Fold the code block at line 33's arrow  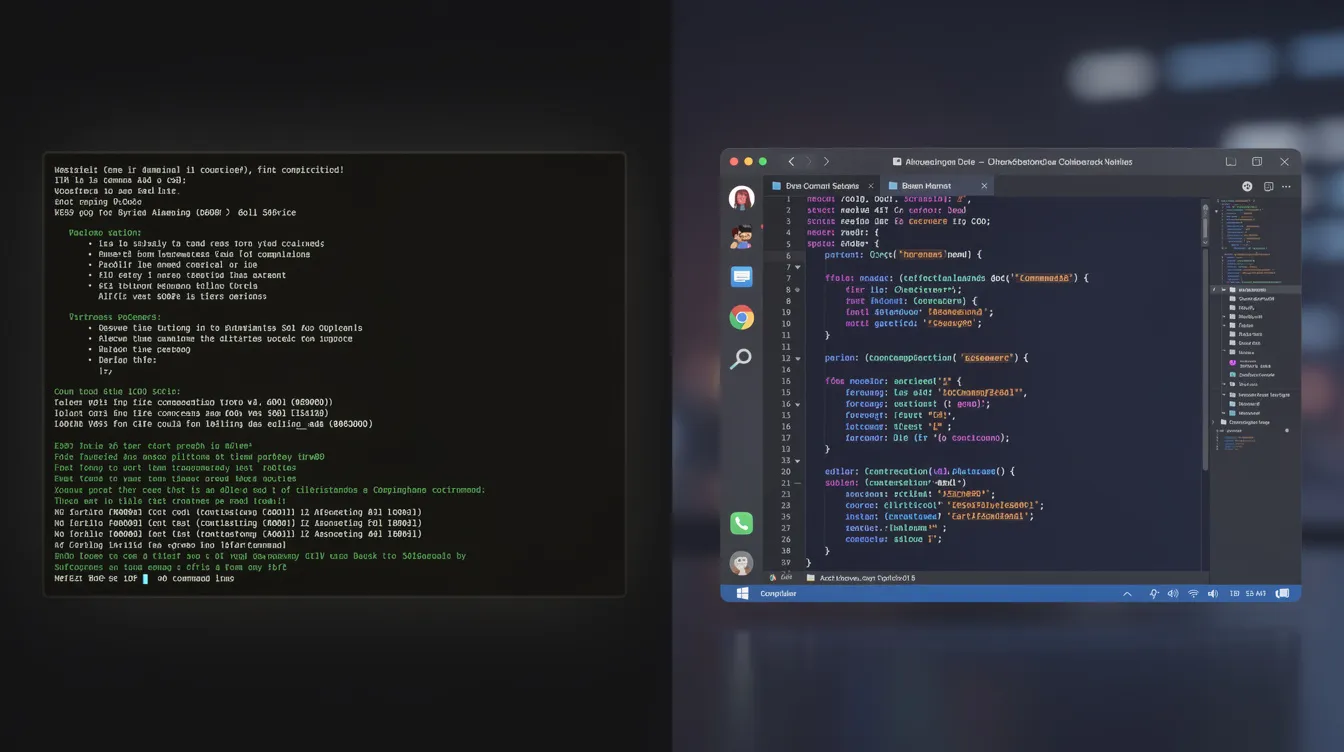pos(798,460)
